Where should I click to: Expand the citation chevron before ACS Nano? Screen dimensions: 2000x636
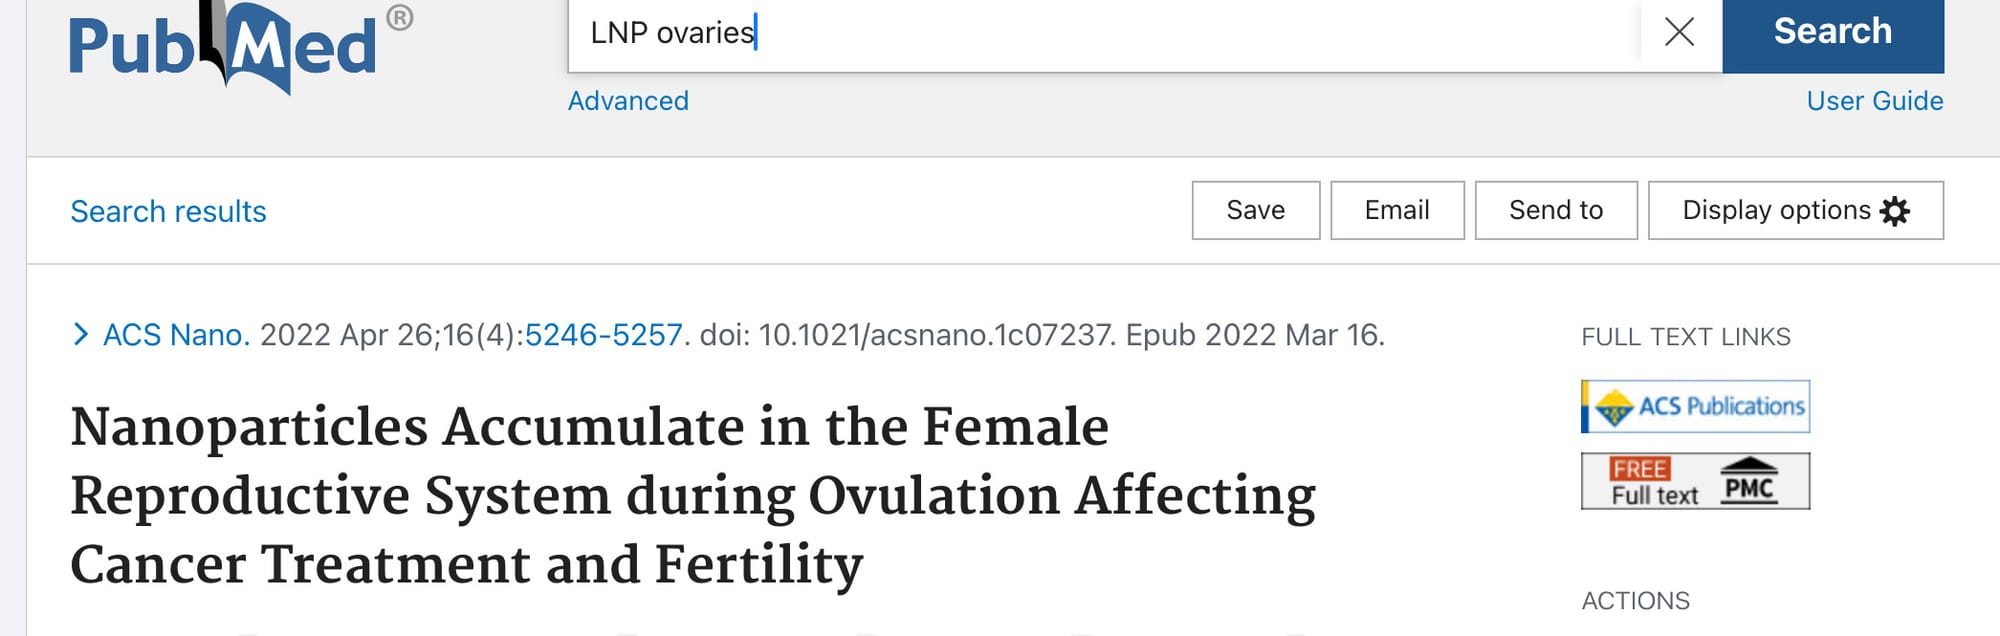point(81,334)
